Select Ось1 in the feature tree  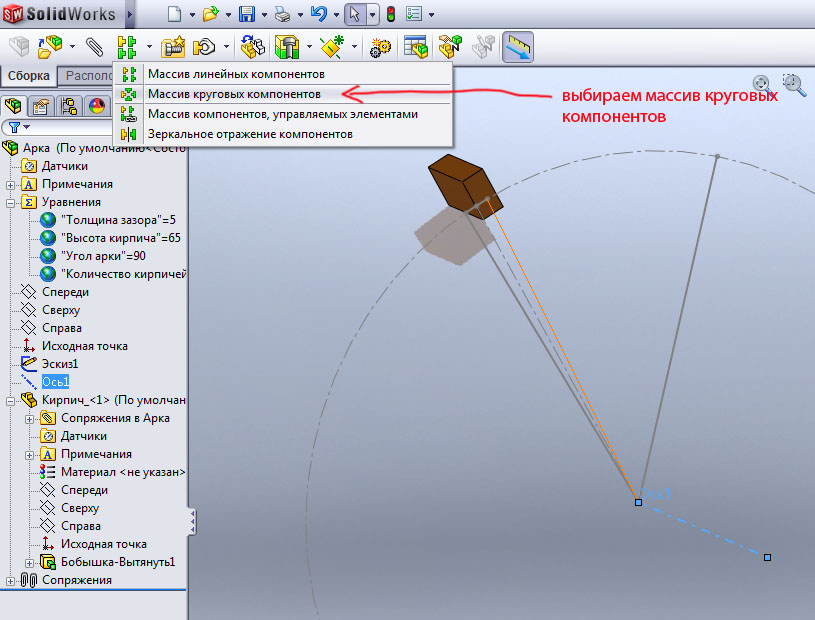click(x=56, y=382)
